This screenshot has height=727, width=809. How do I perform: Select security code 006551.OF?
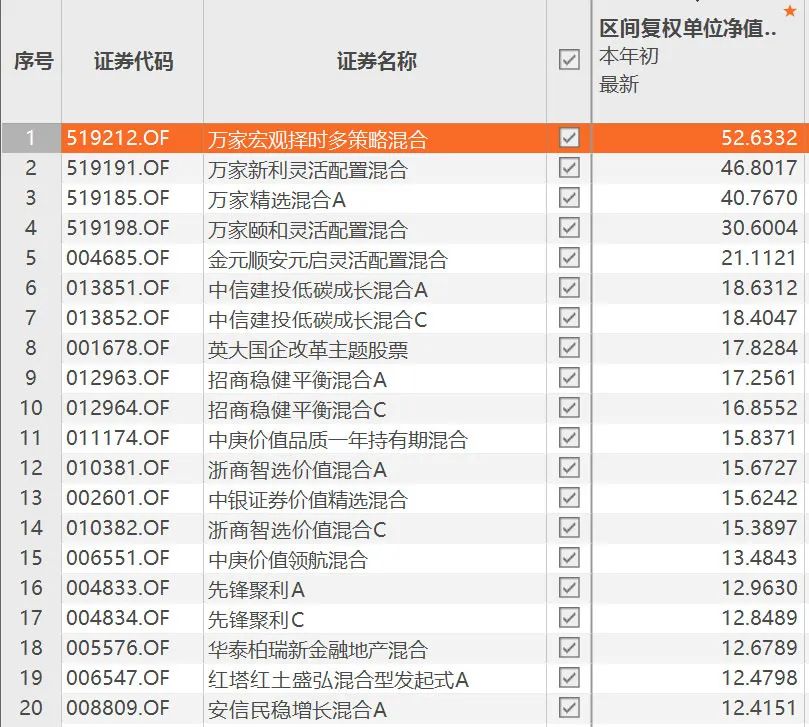[118, 557]
